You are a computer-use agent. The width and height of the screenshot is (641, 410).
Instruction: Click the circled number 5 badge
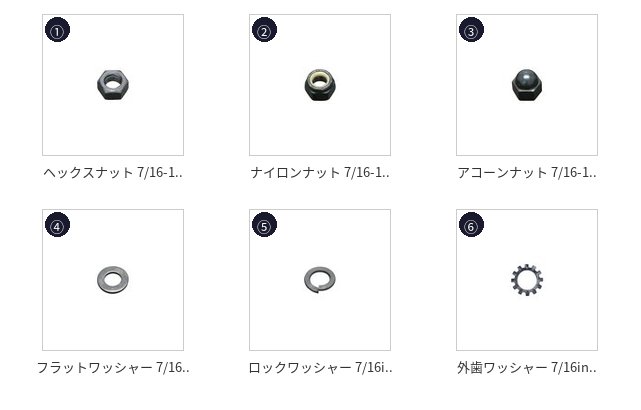click(x=264, y=225)
